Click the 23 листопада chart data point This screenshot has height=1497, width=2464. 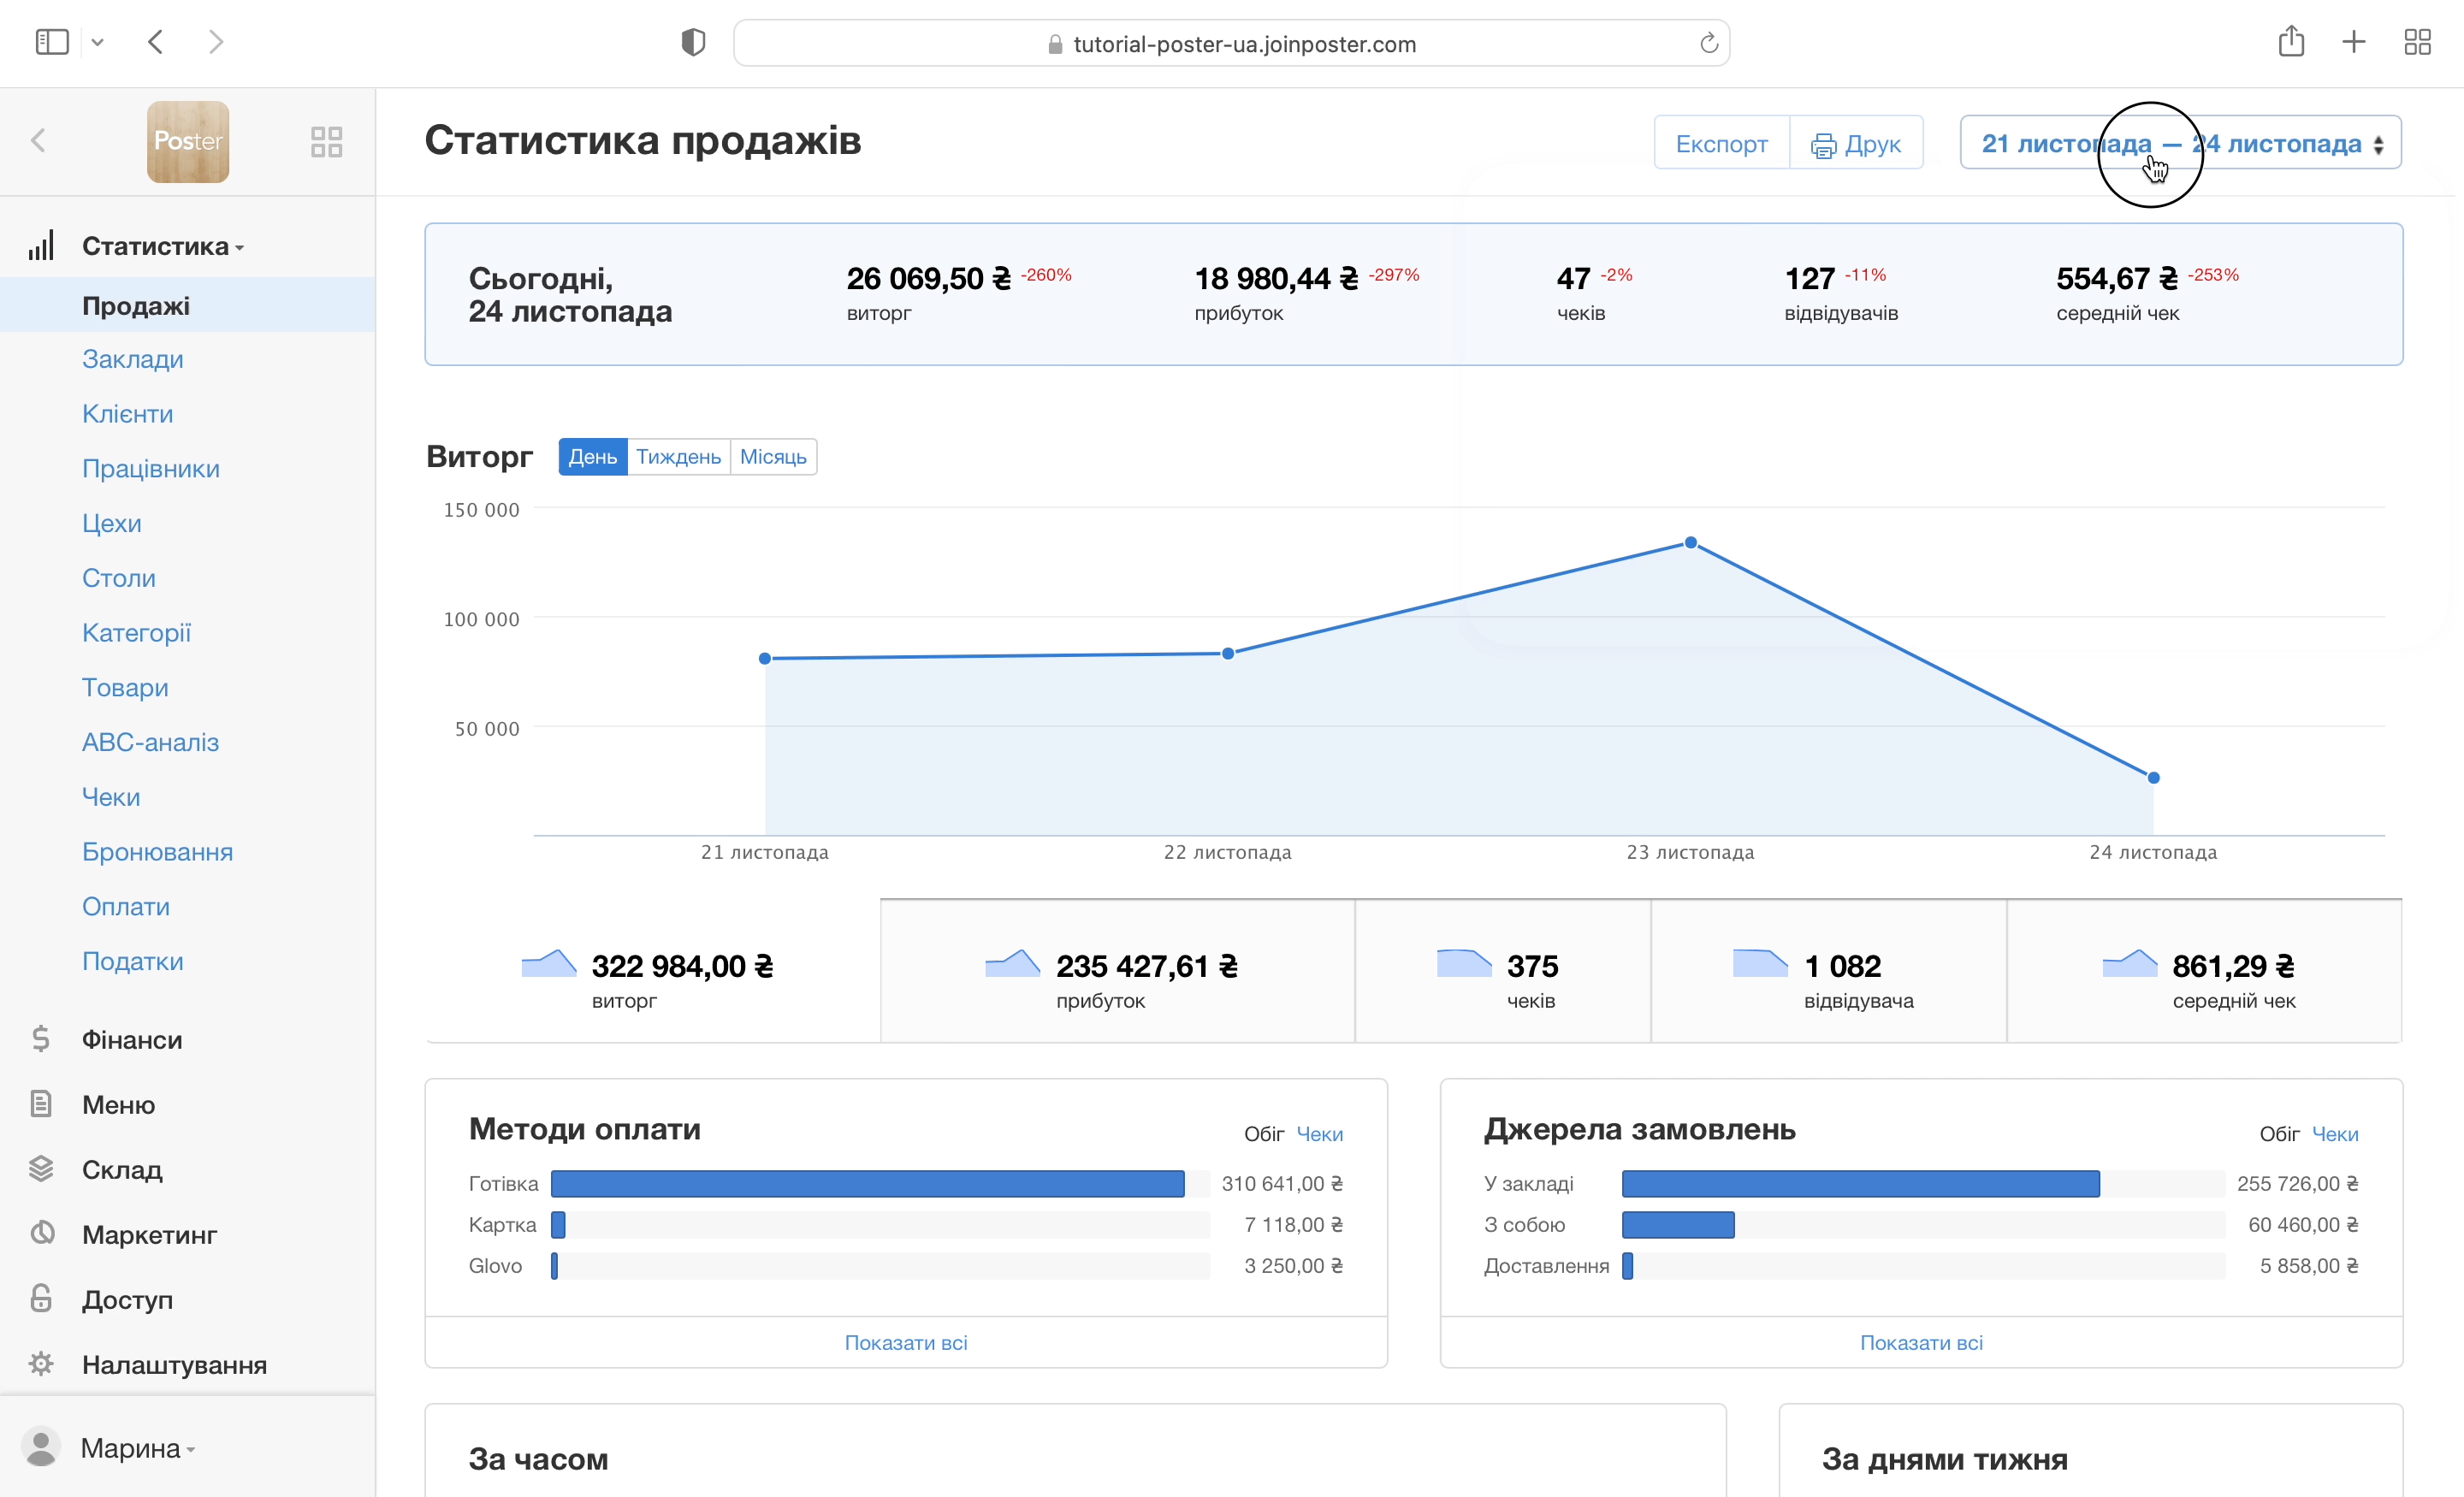(1690, 543)
